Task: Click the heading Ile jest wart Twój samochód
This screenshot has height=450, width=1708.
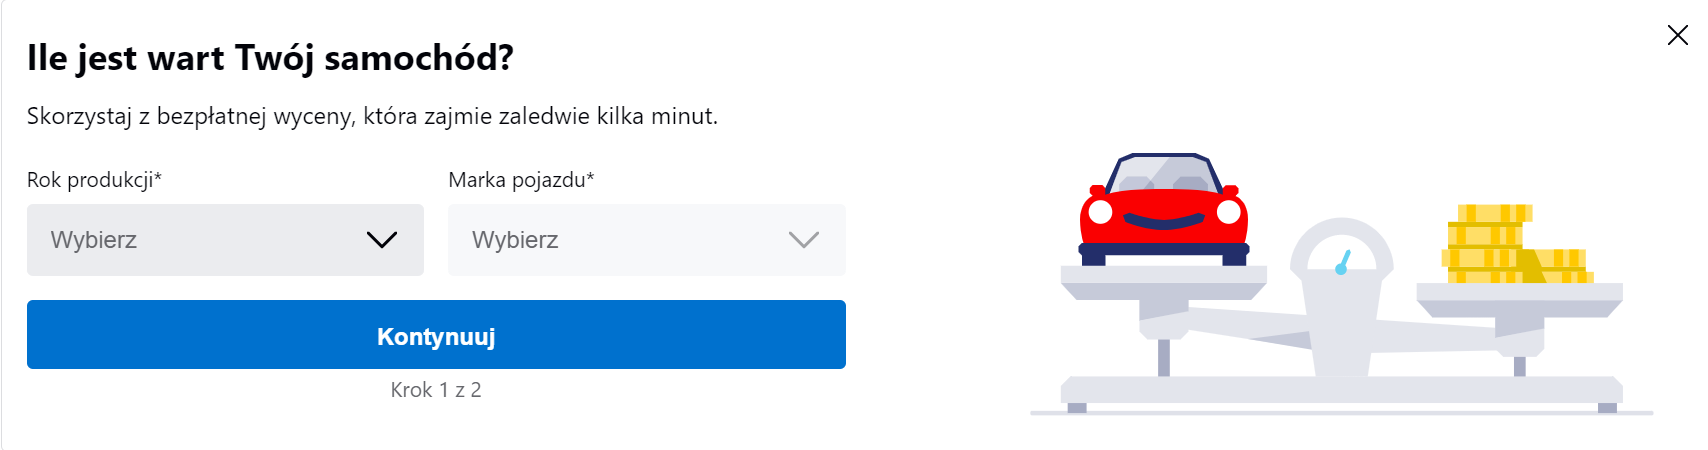Action: (x=270, y=58)
